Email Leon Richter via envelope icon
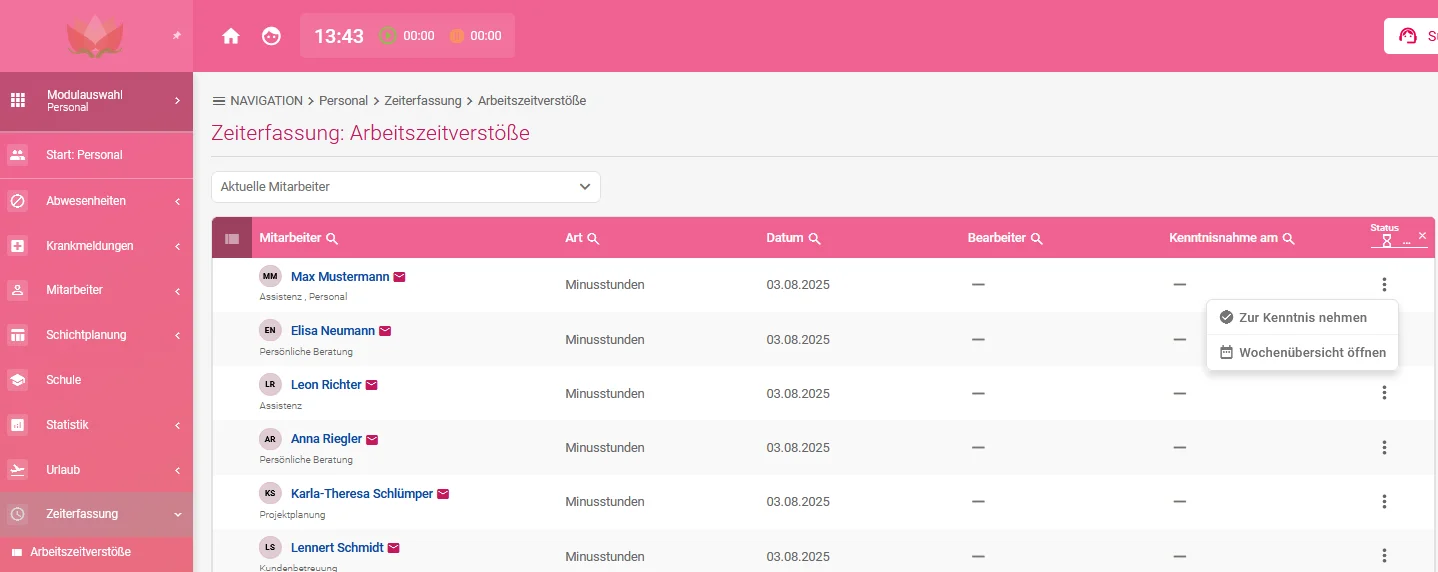1438x572 pixels. coord(372,385)
